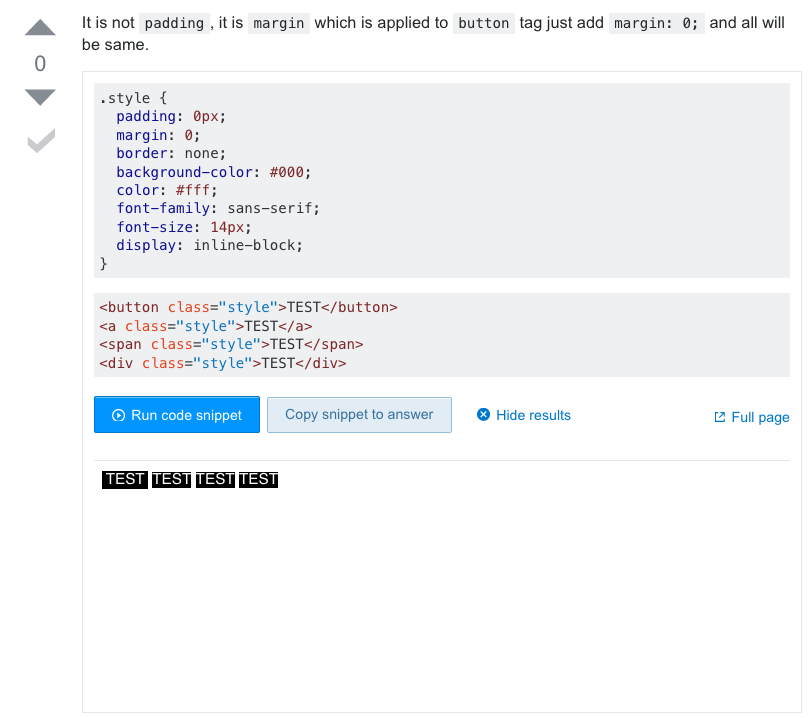
Task: Upvote the answer using the up arrow
Action: click(x=39, y=27)
